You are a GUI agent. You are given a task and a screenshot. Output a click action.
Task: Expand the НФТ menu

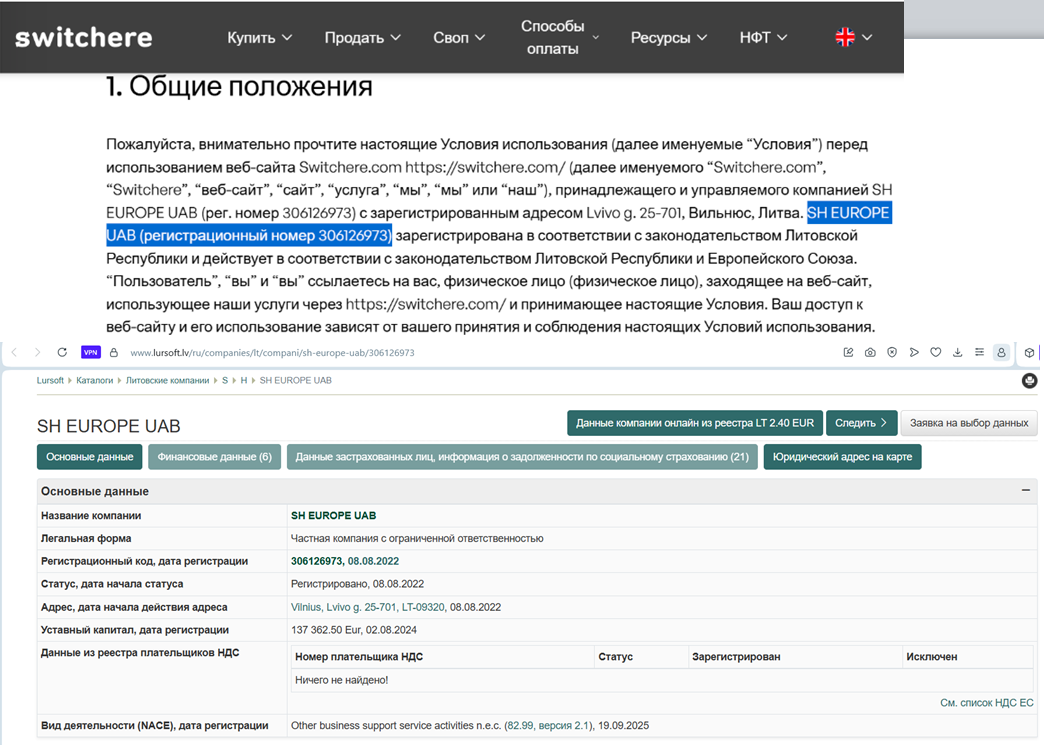763,38
